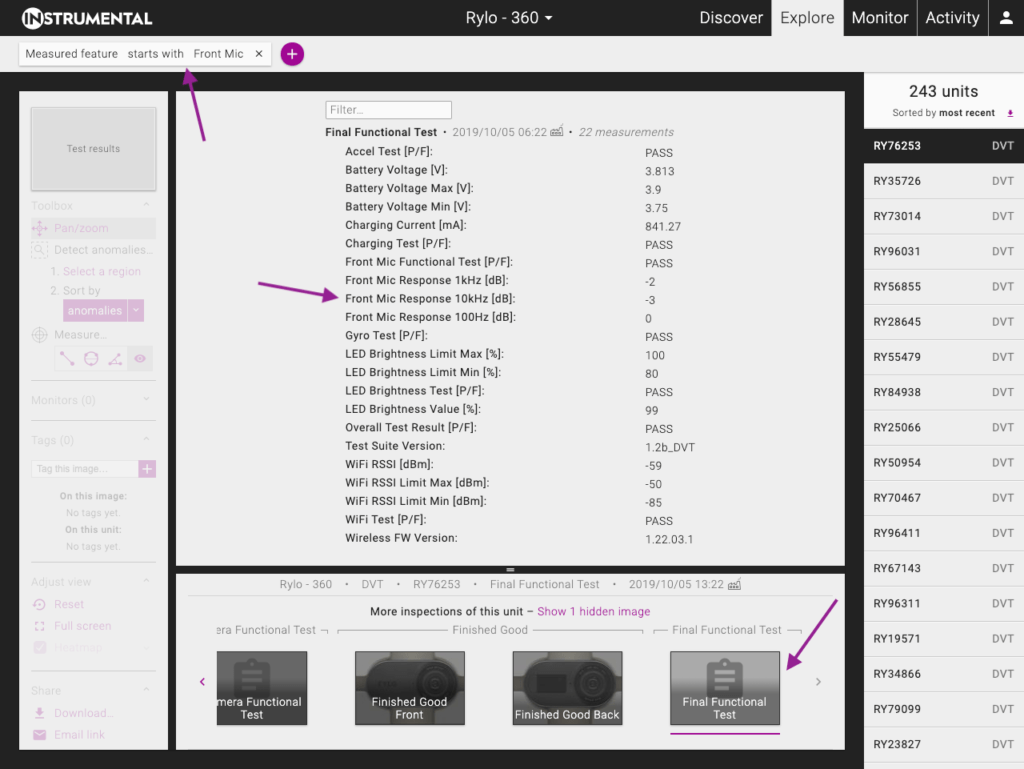The image size is (1024, 769).
Task: Click the purple add filter plus button
Action: pyautogui.click(x=292, y=54)
